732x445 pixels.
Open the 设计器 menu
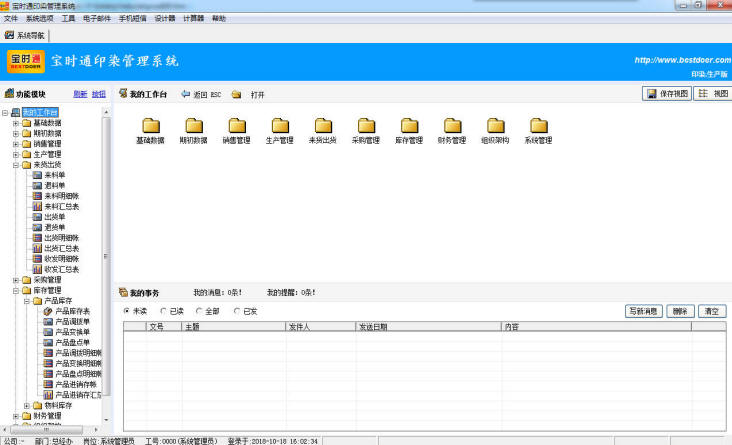pyautogui.click(x=165, y=18)
